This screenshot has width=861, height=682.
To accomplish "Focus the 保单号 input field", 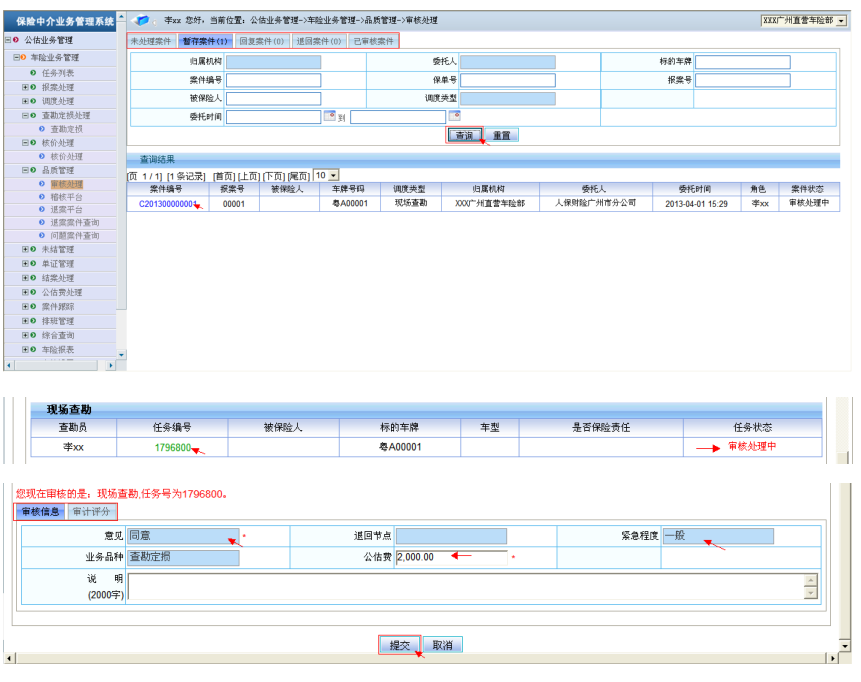I will [x=507, y=81].
